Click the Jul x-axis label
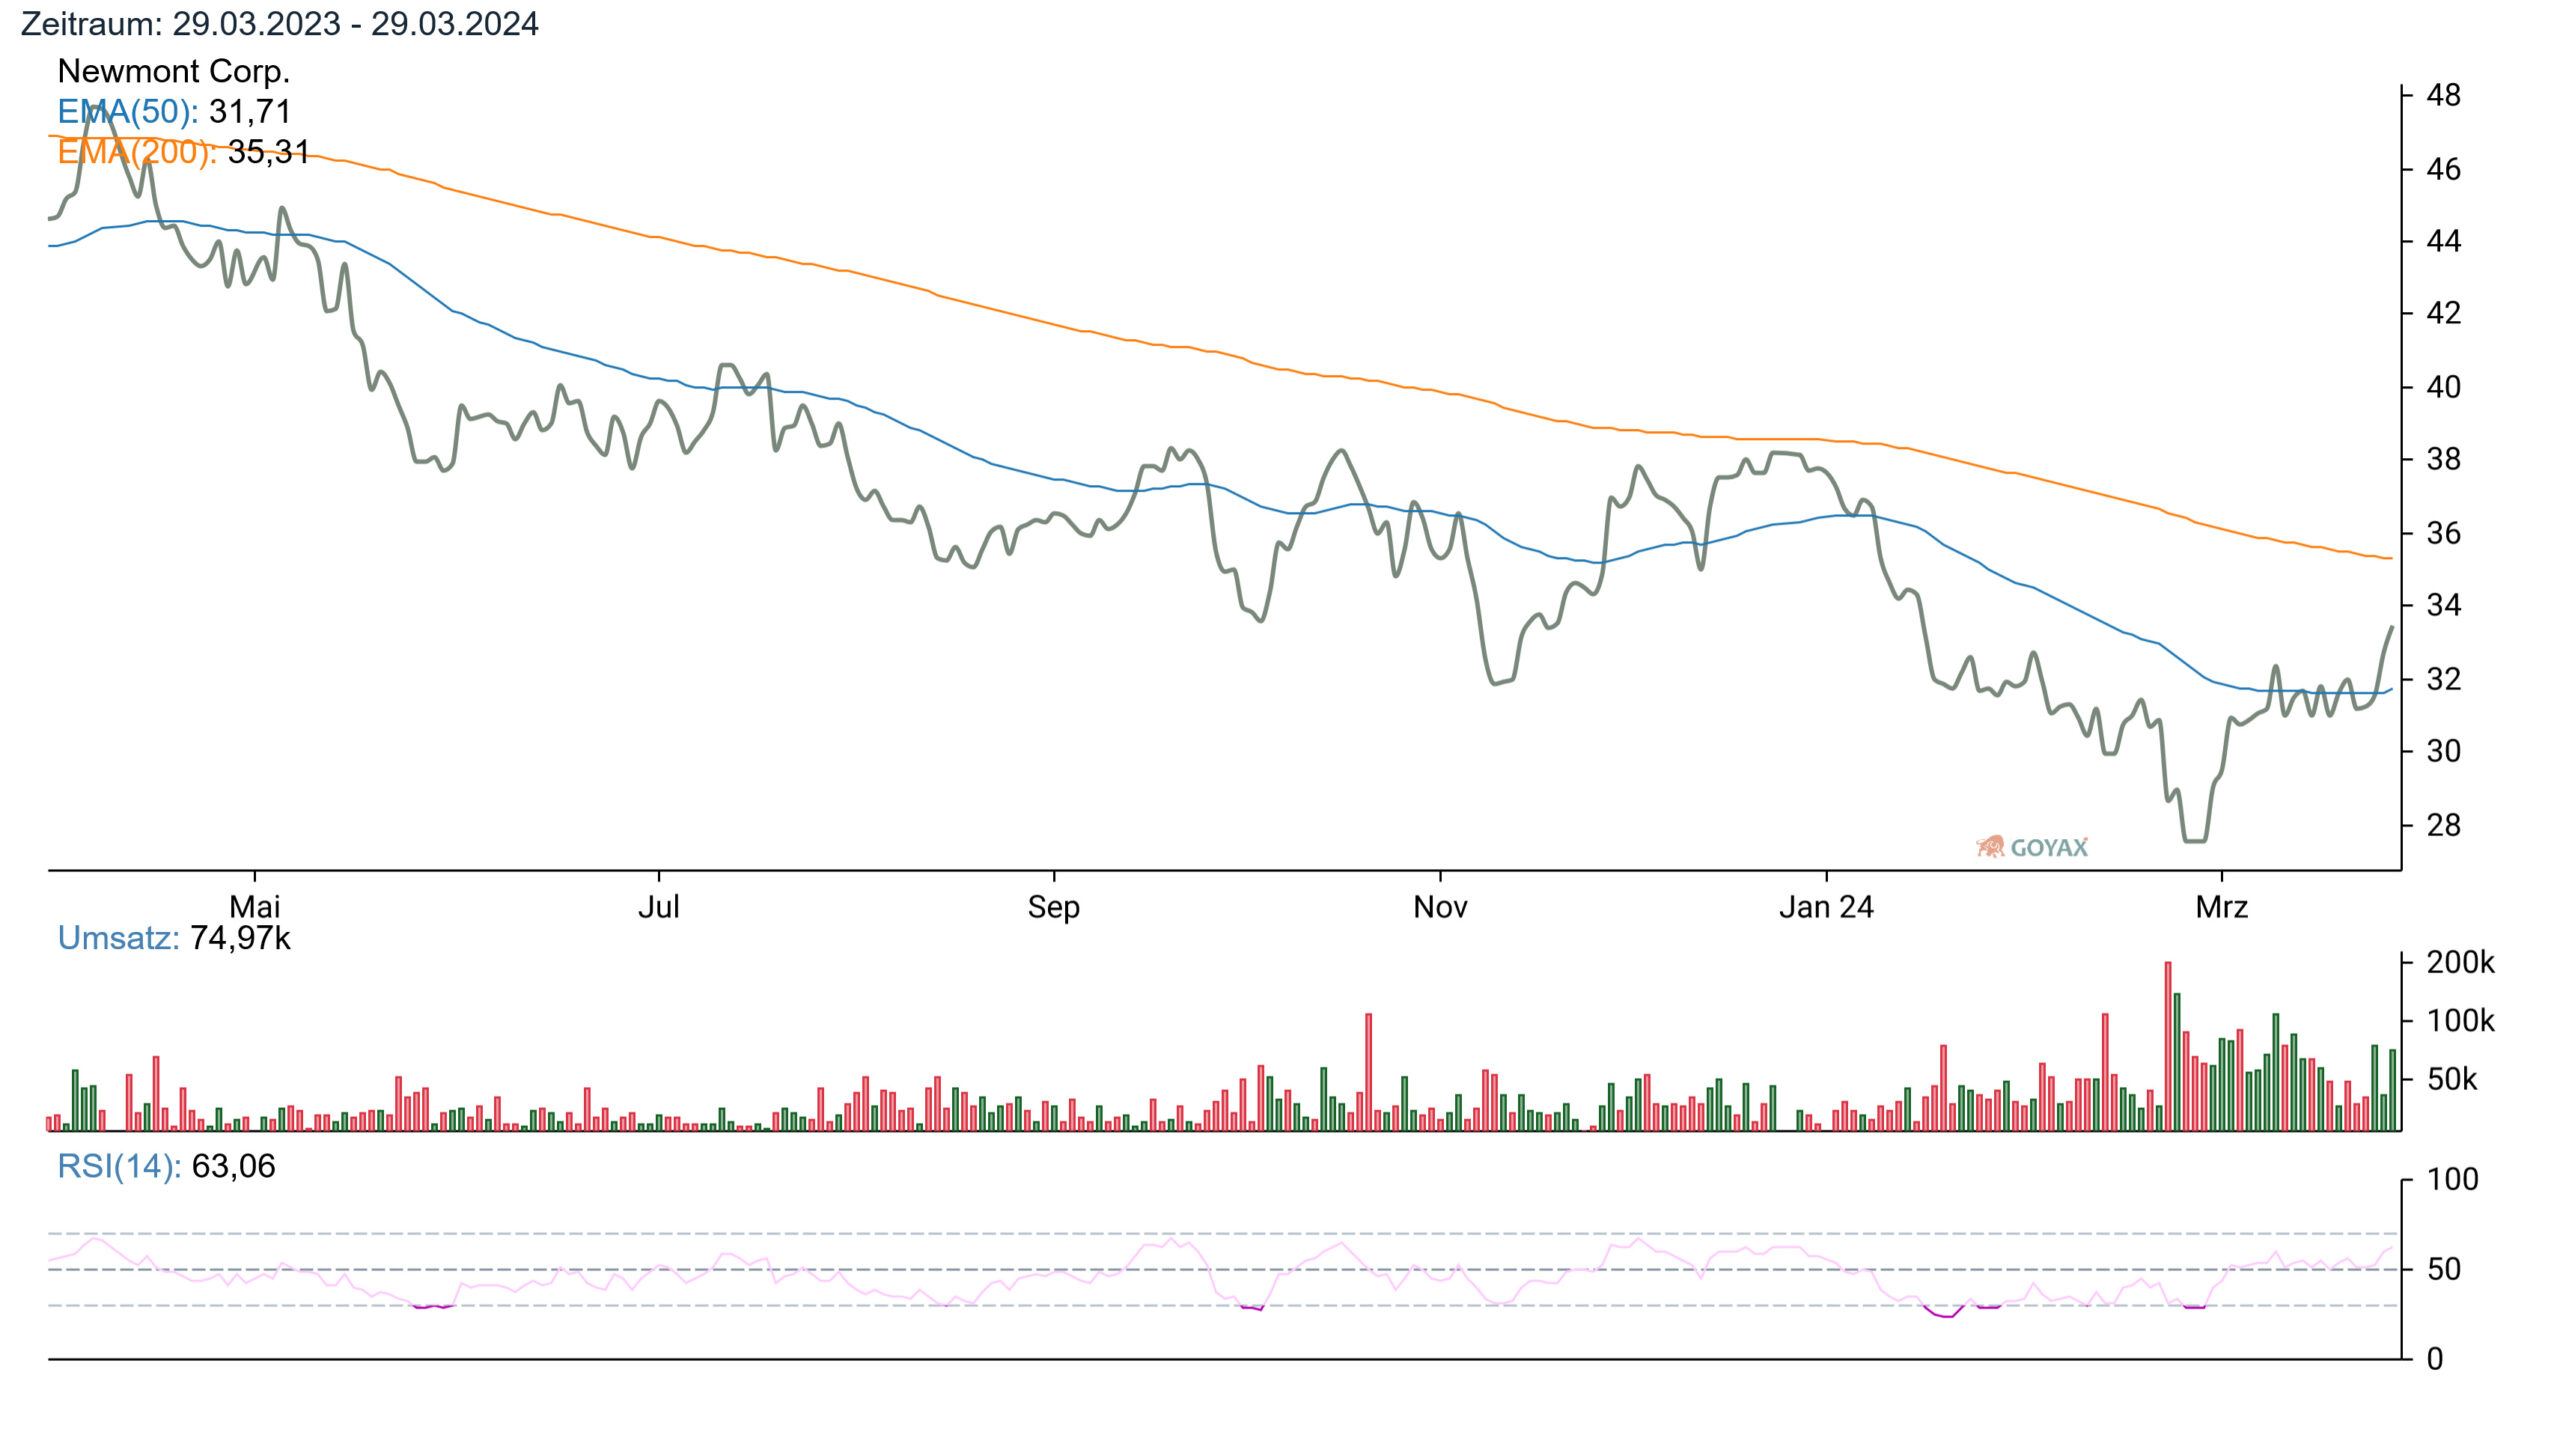2560x1429 pixels. point(659,907)
